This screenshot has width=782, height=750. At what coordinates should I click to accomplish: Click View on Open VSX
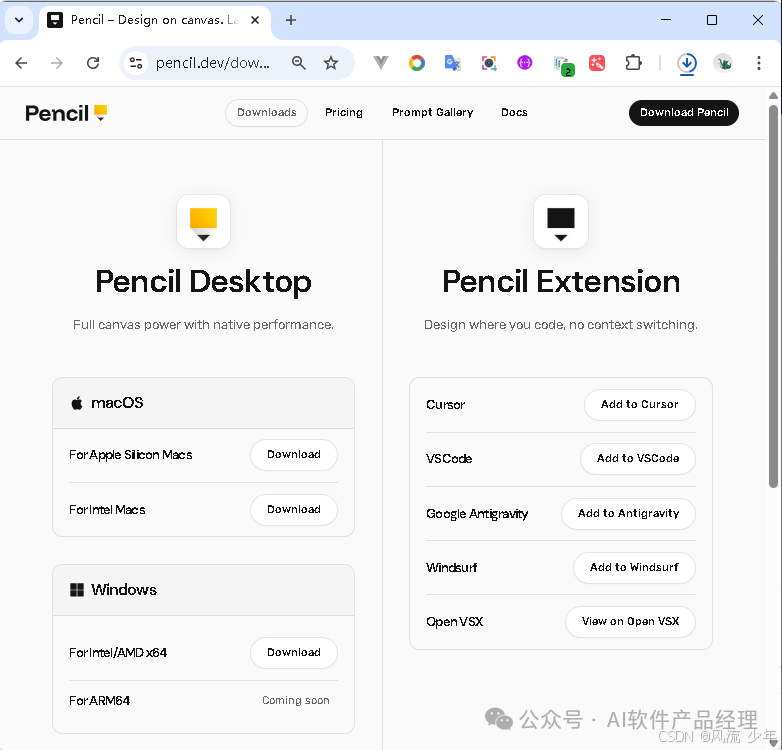click(x=630, y=622)
